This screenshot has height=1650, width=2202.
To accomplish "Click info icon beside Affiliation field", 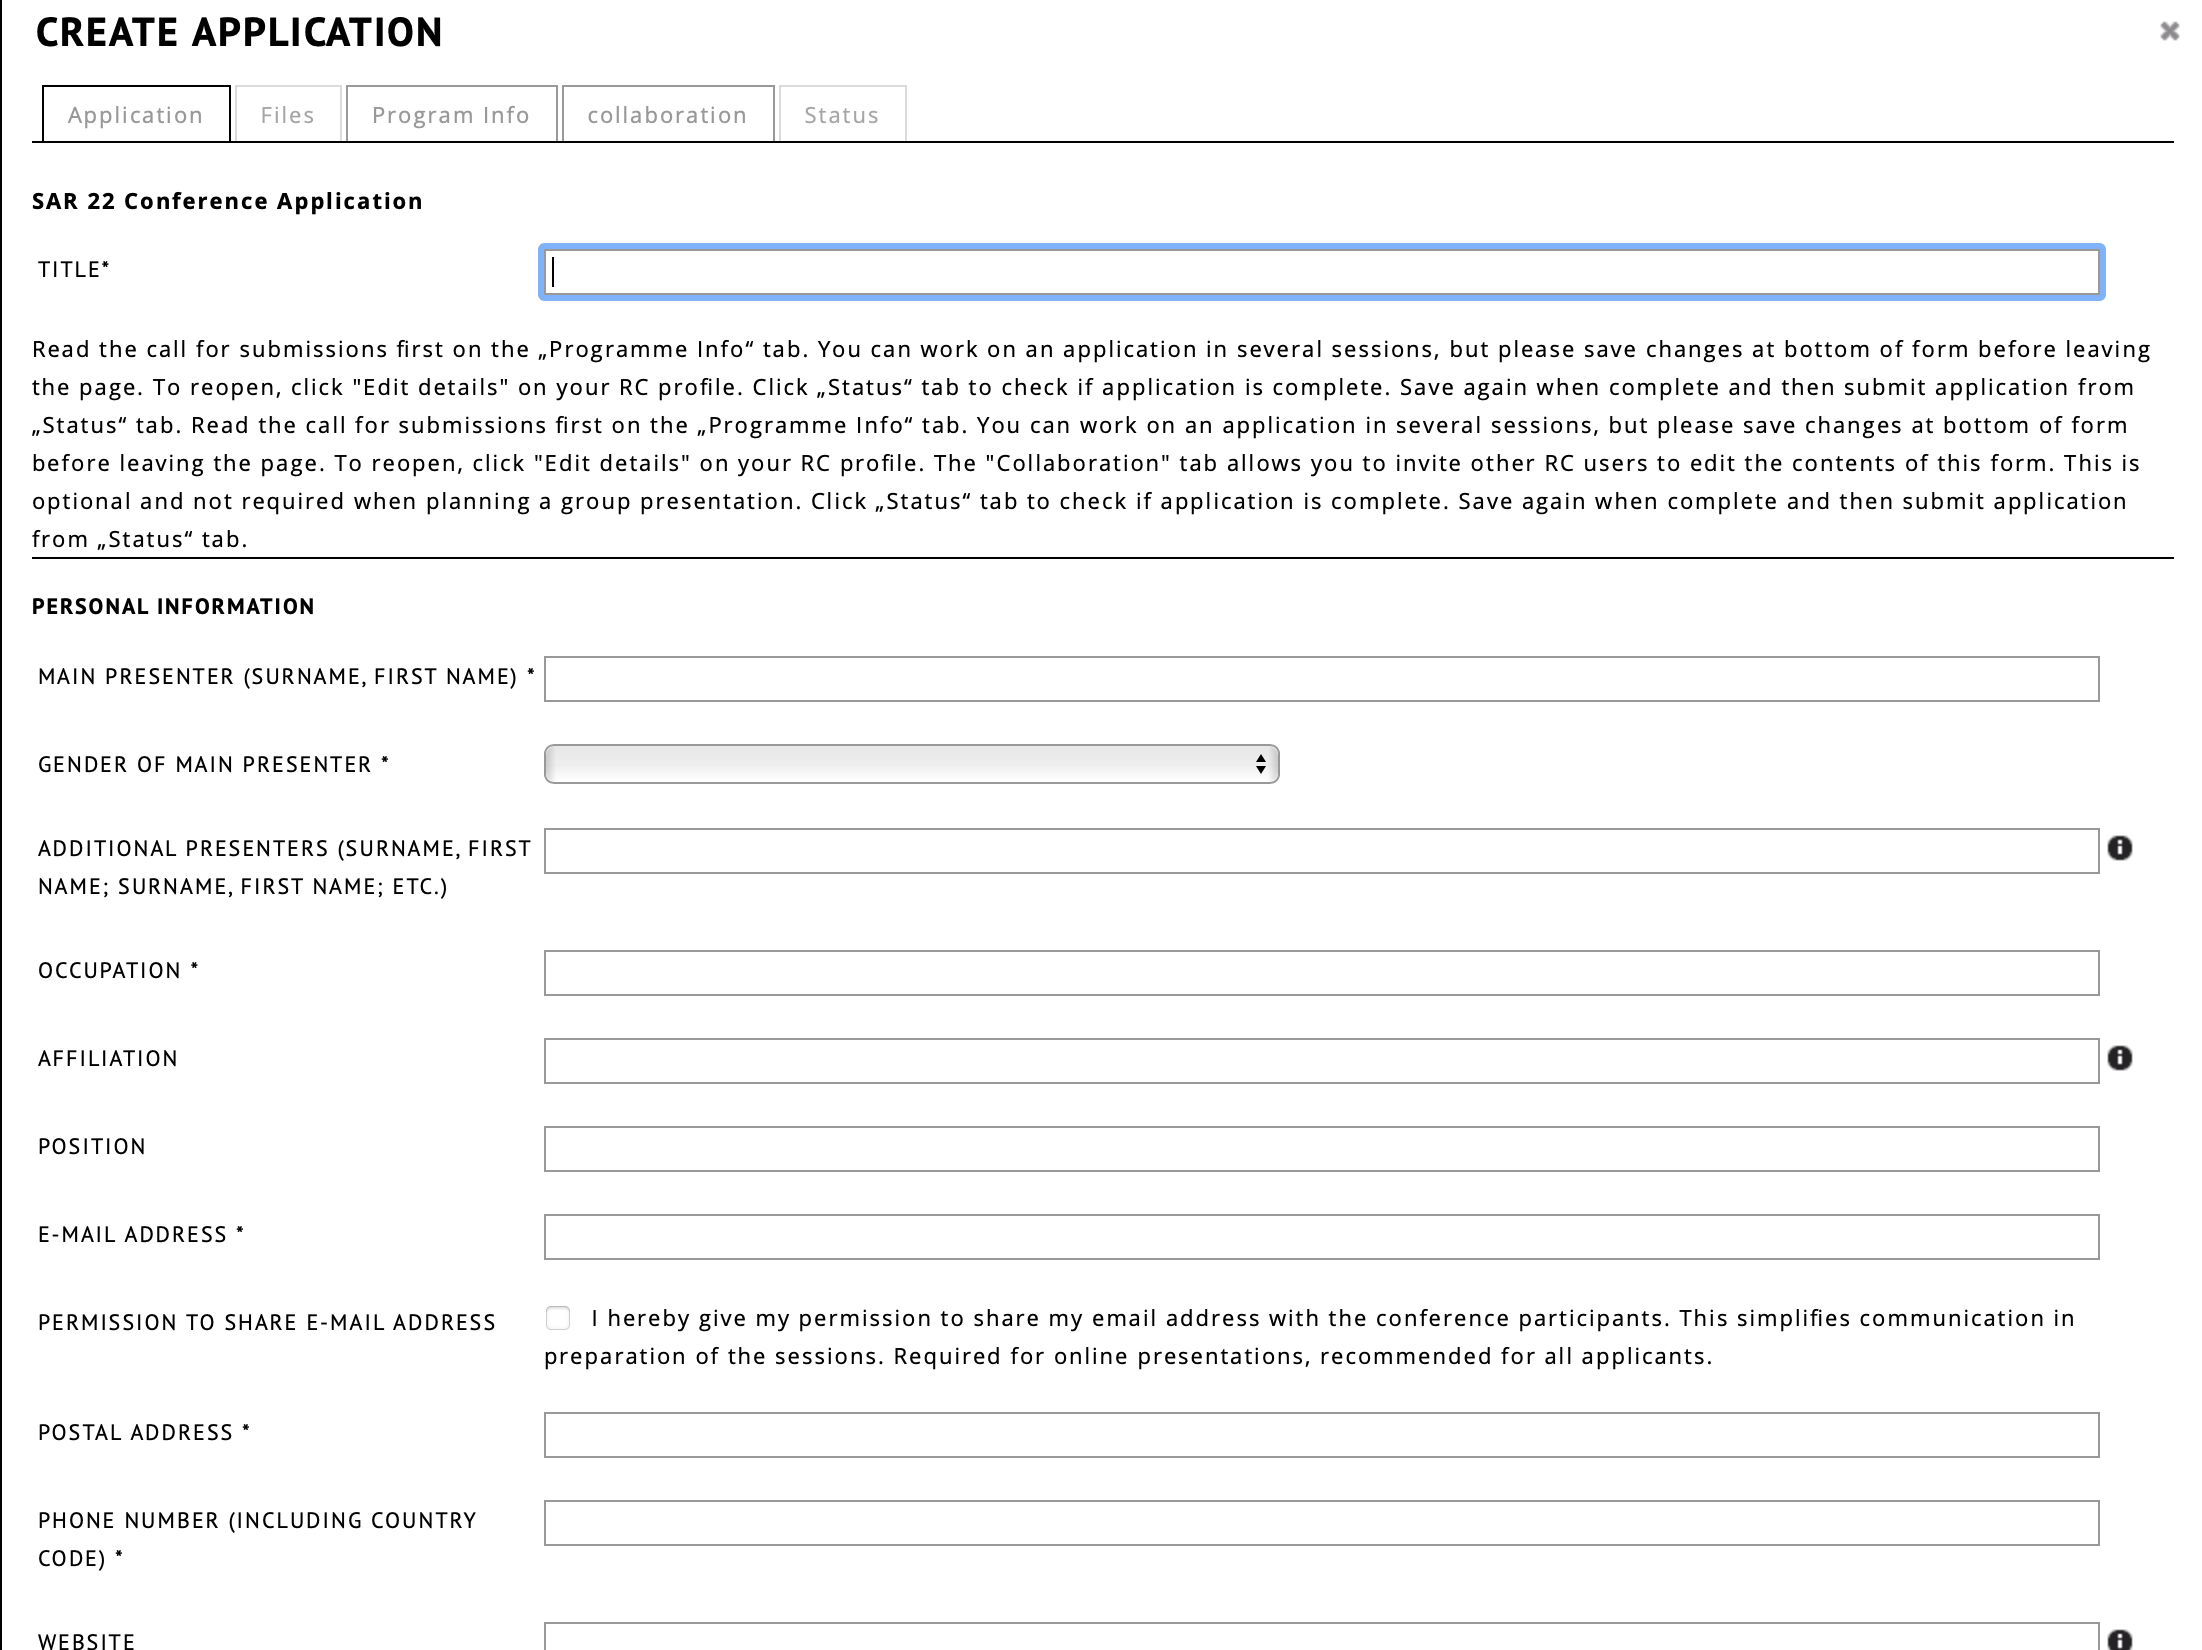I will click(x=2119, y=1058).
